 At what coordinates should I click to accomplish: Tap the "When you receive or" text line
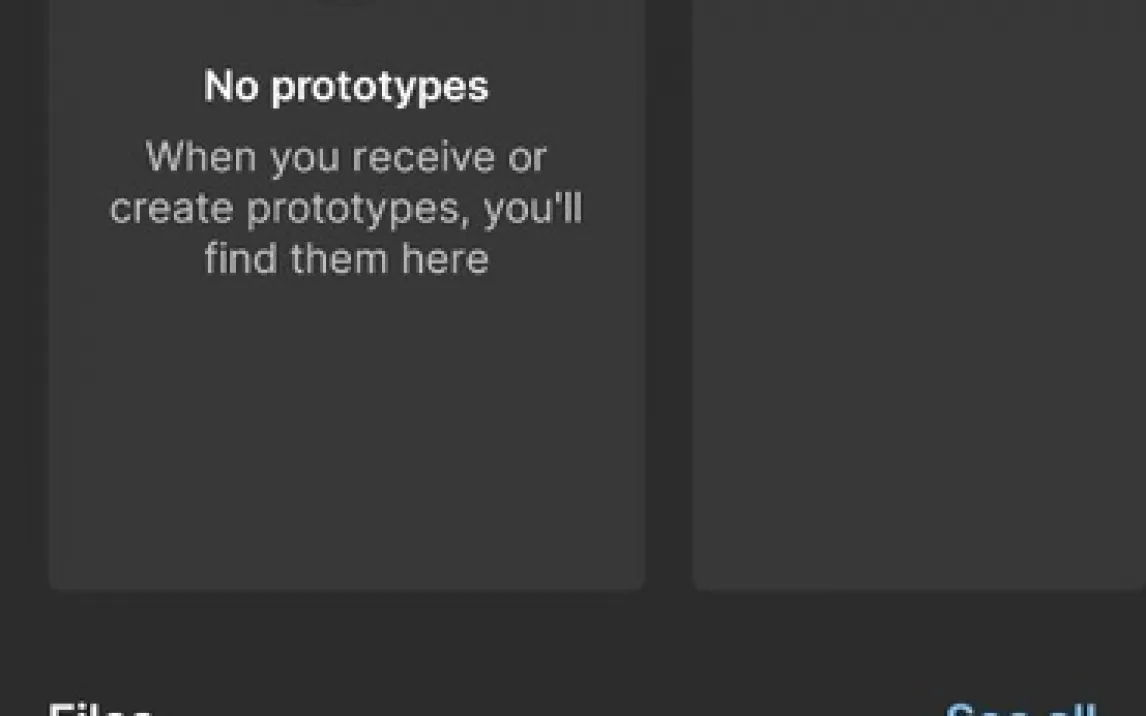(346, 157)
